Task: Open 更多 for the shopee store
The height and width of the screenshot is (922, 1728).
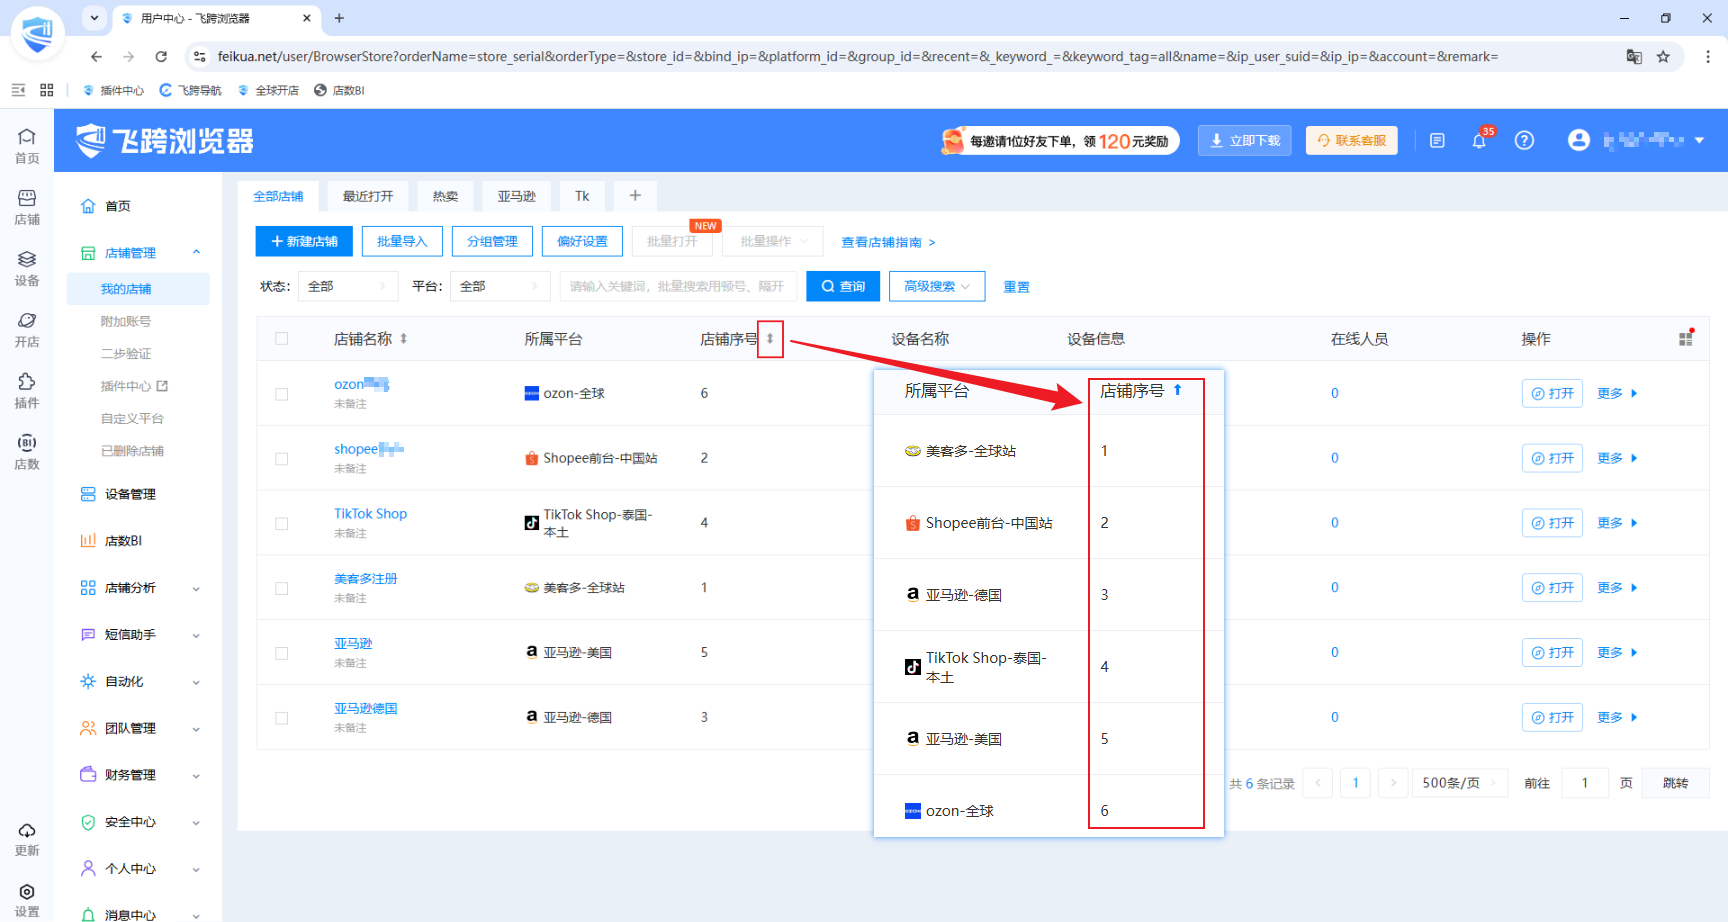Action: pos(1617,458)
